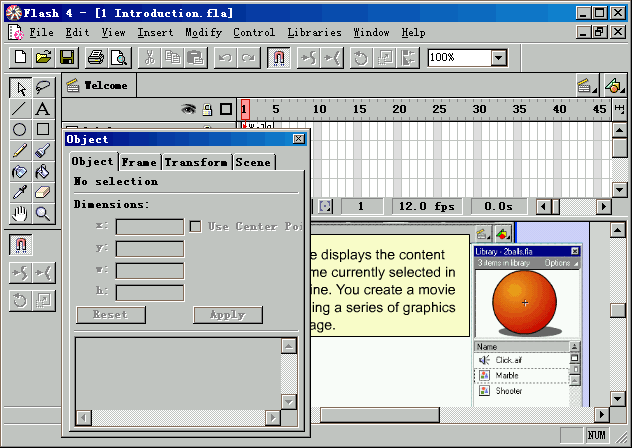Pick the Oval drawing tool
Viewport: 632px width, 448px height.
[x=19, y=129]
